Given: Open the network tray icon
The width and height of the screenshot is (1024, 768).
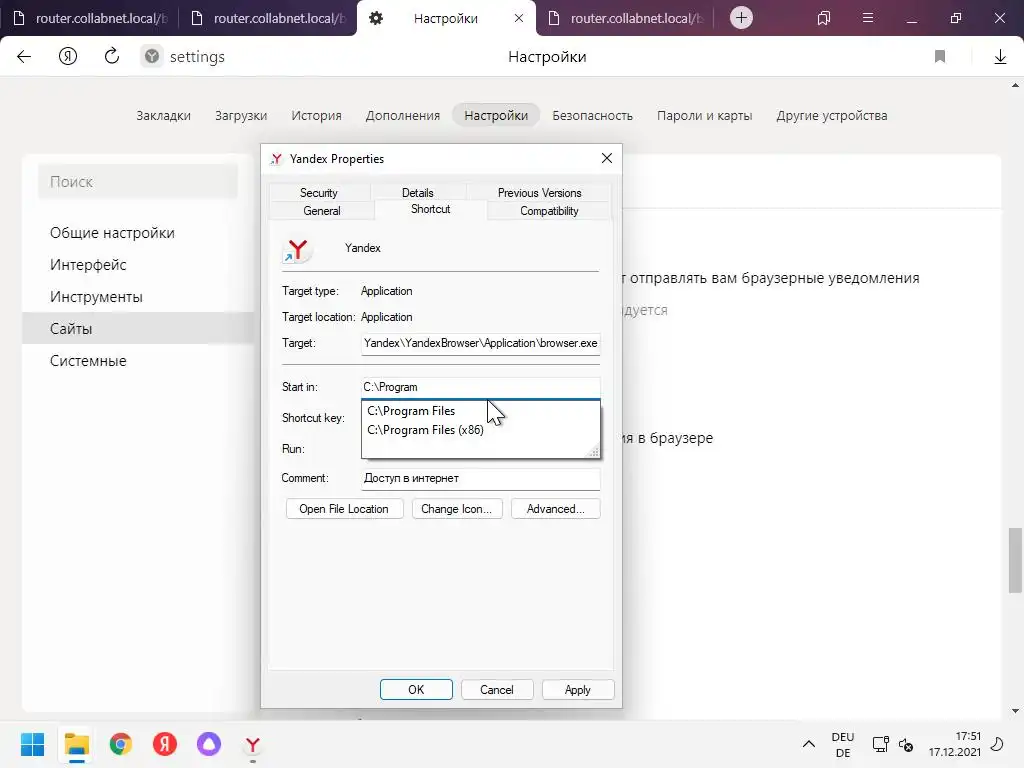Looking at the screenshot, I should 880,744.
